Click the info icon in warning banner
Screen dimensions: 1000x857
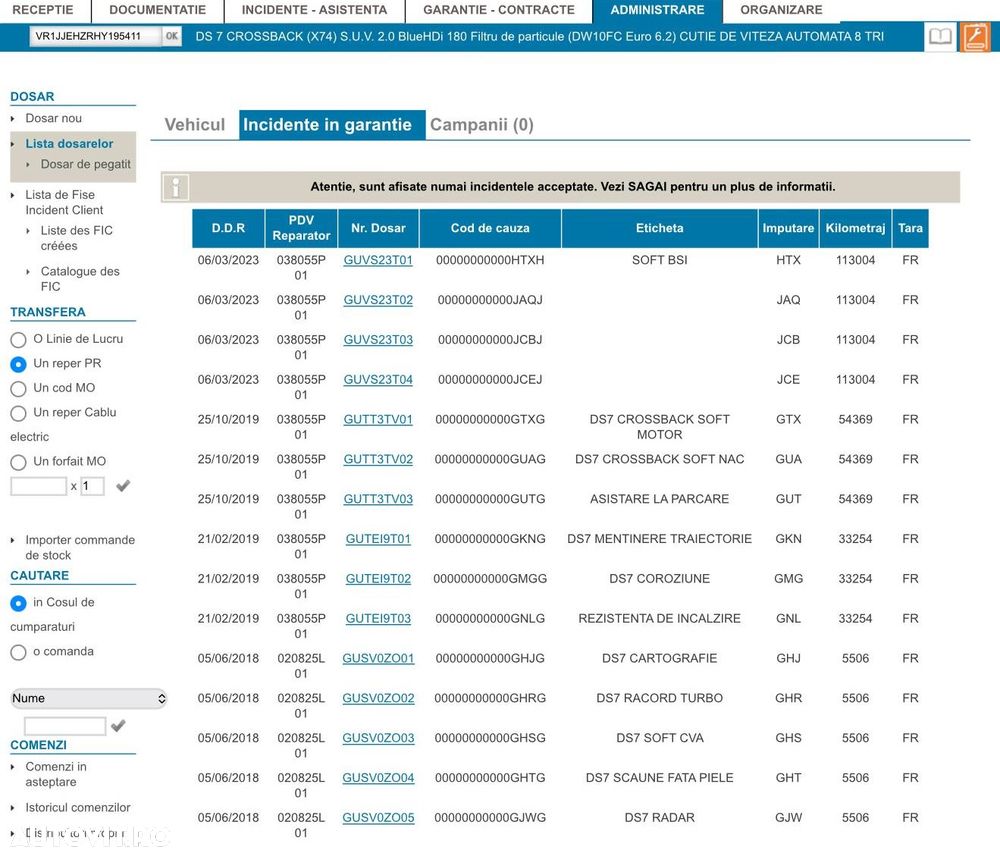175,187
